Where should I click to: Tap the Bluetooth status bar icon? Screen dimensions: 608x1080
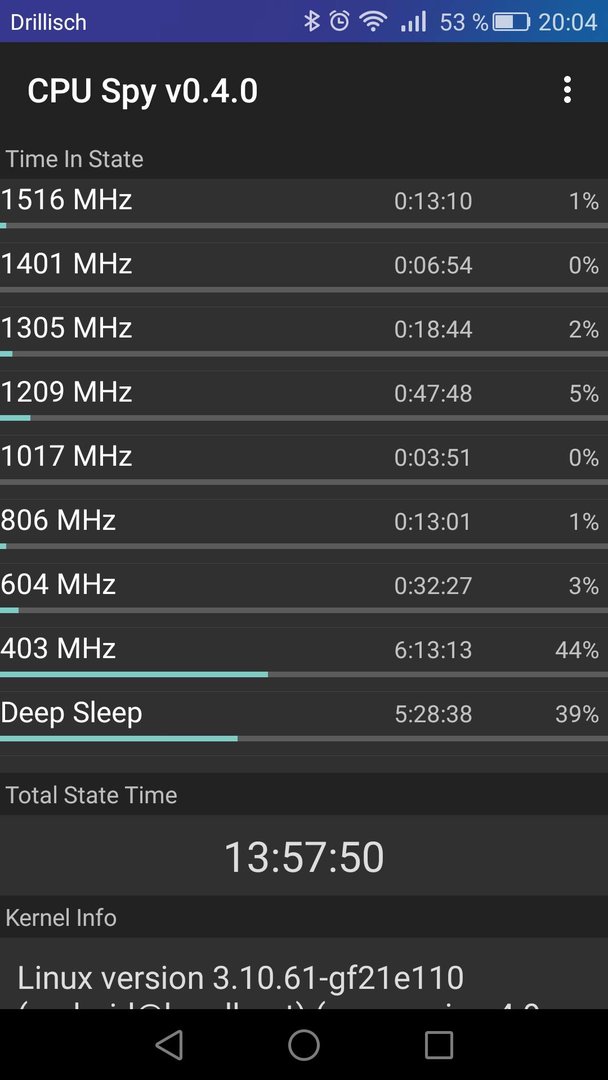point(313,21)
